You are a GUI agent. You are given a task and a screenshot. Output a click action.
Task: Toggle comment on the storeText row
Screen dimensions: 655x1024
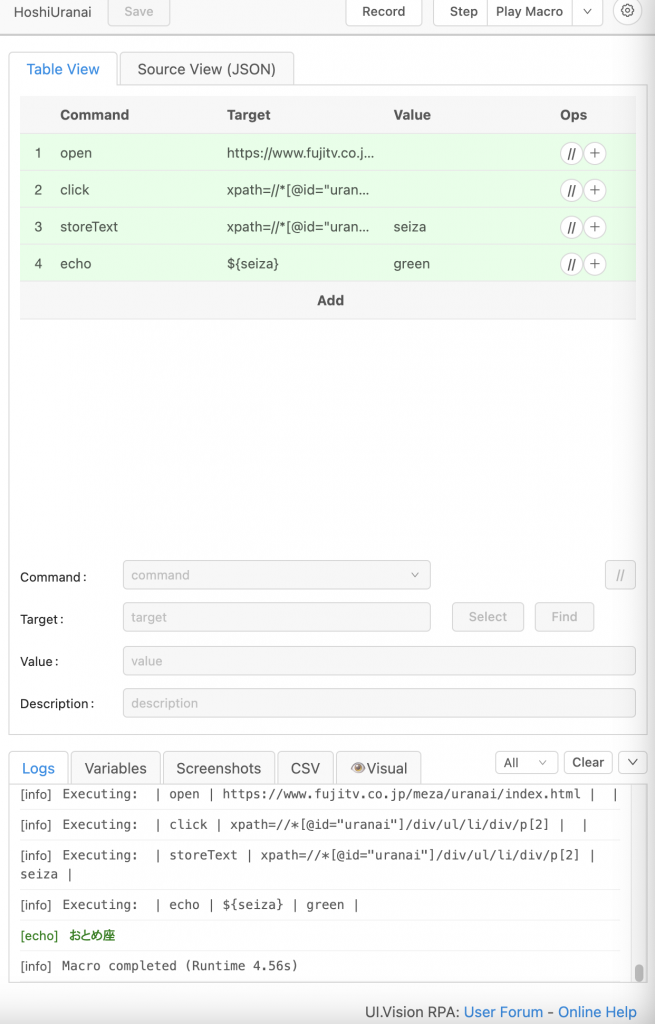point(571,227)
